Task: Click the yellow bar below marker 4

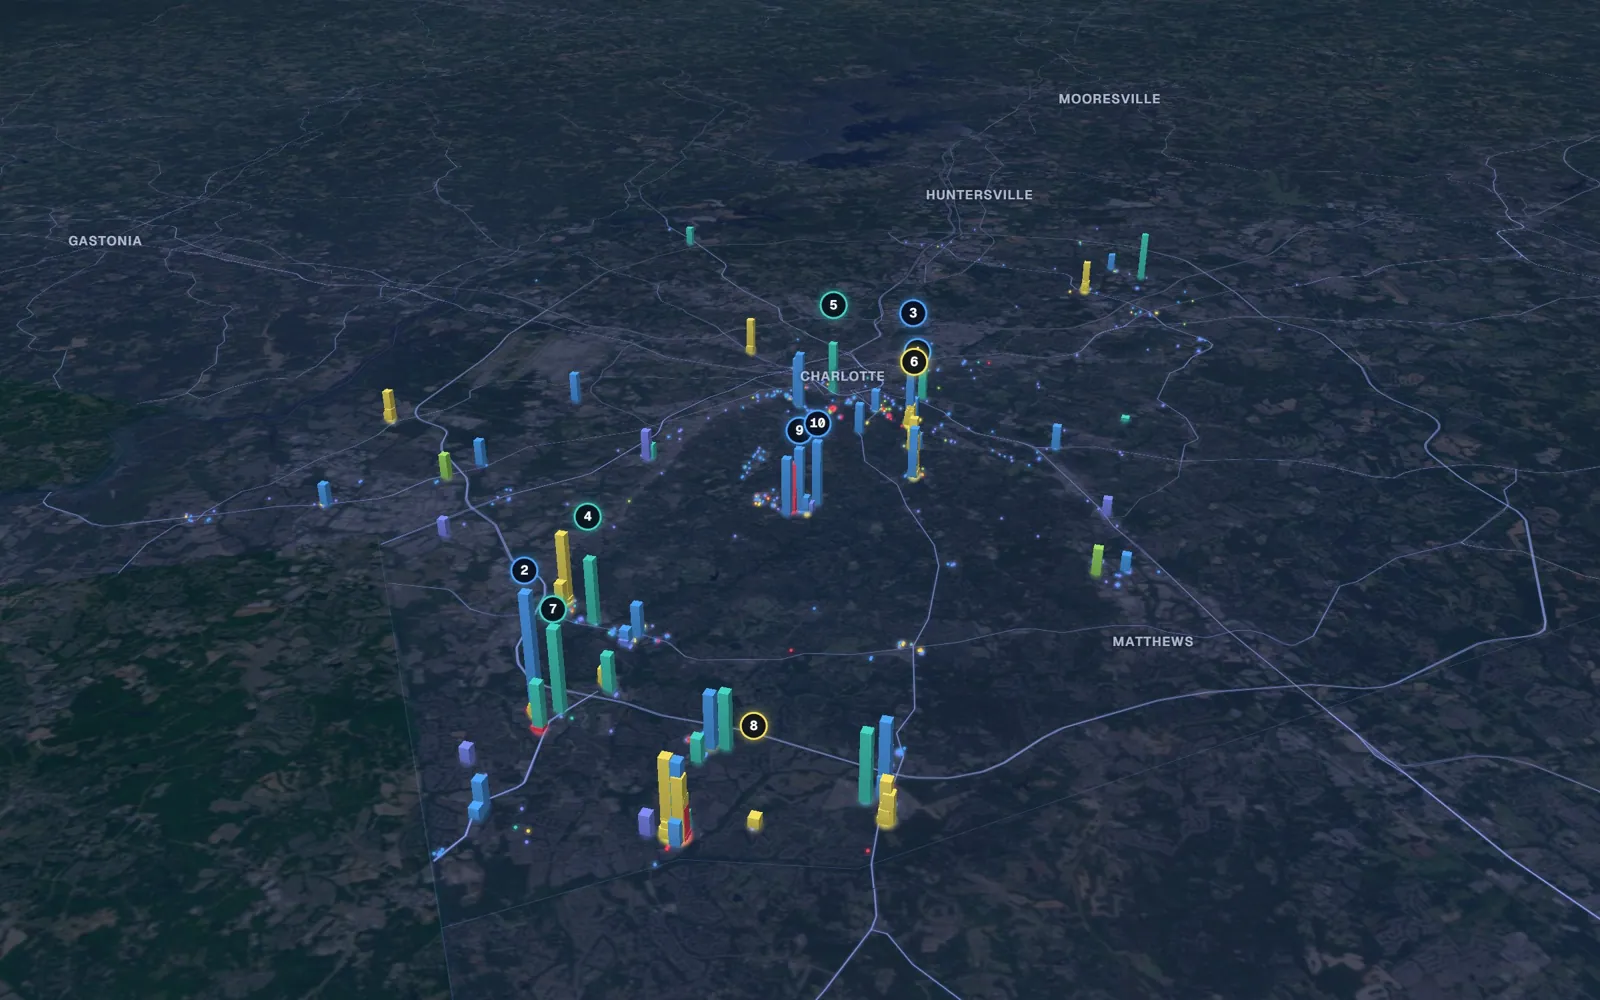Action: pyautogui.click(x=563, y=565)
